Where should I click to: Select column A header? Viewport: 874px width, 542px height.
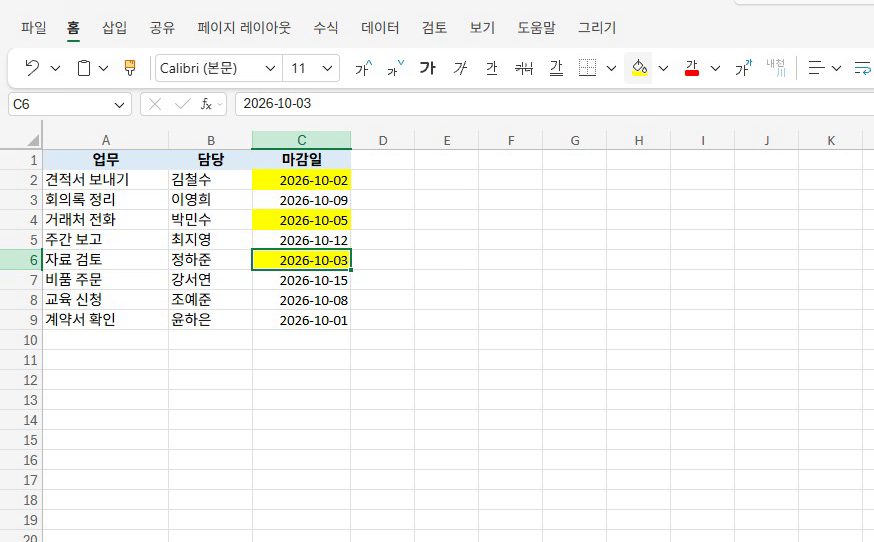click(105, 141)
